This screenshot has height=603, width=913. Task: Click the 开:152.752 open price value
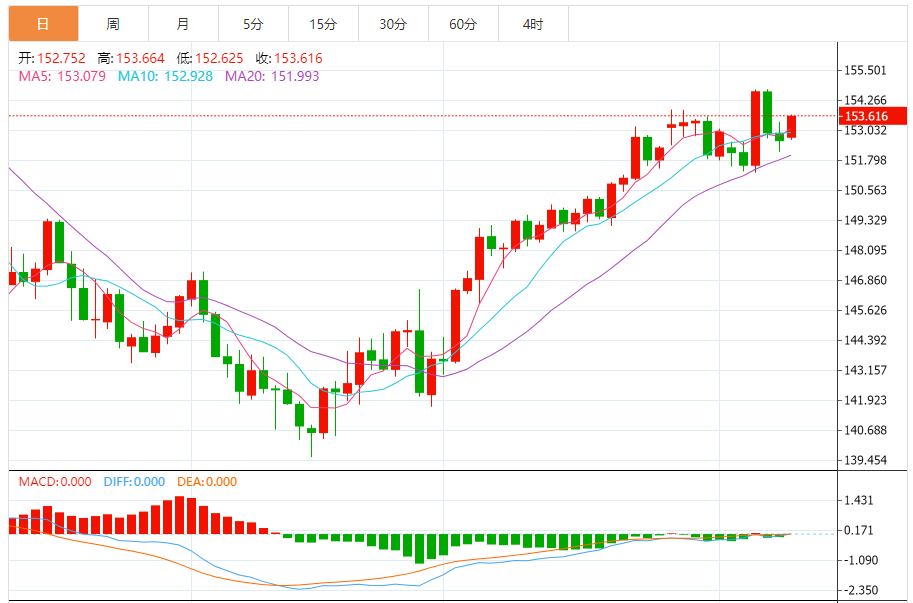pos(52,58)
